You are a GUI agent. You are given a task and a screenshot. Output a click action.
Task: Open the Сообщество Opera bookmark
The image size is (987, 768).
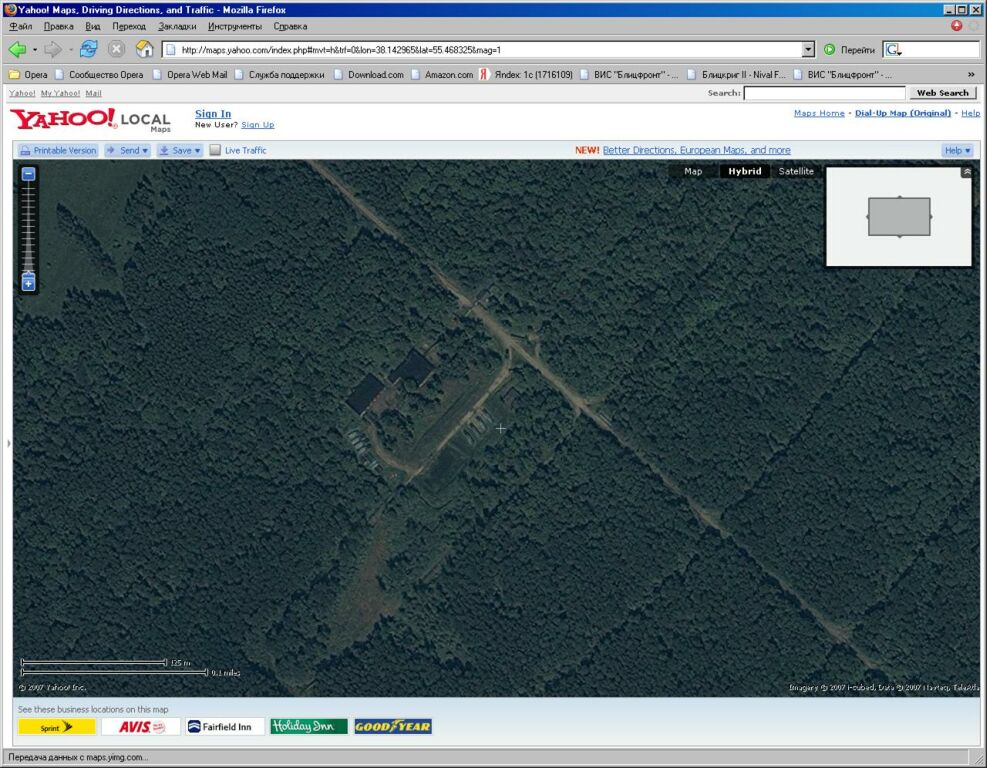tap(99, 74)
